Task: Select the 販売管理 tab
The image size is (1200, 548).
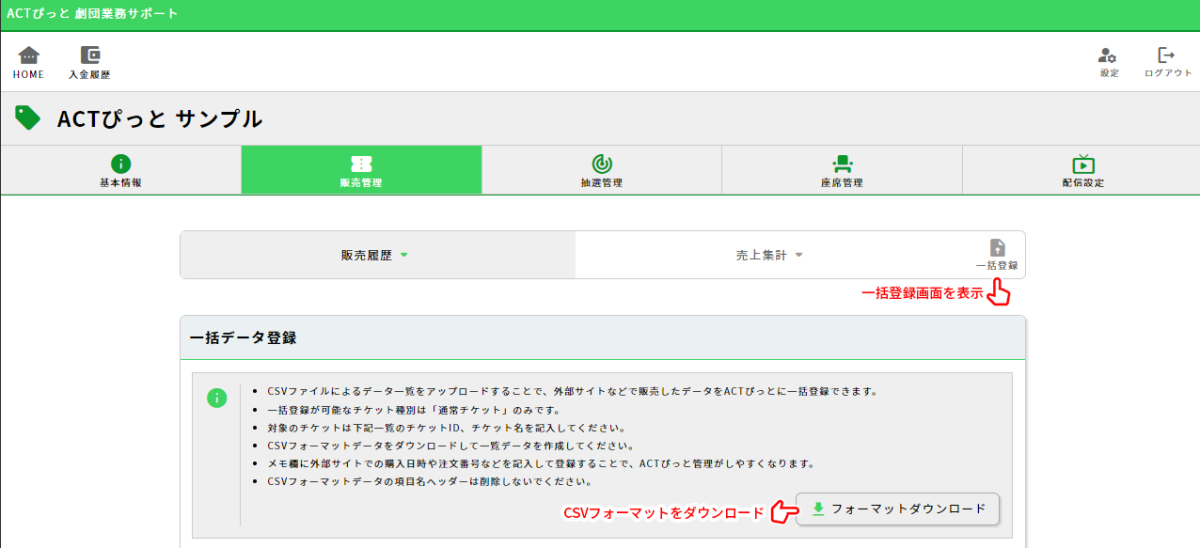Action: (361, 170)
